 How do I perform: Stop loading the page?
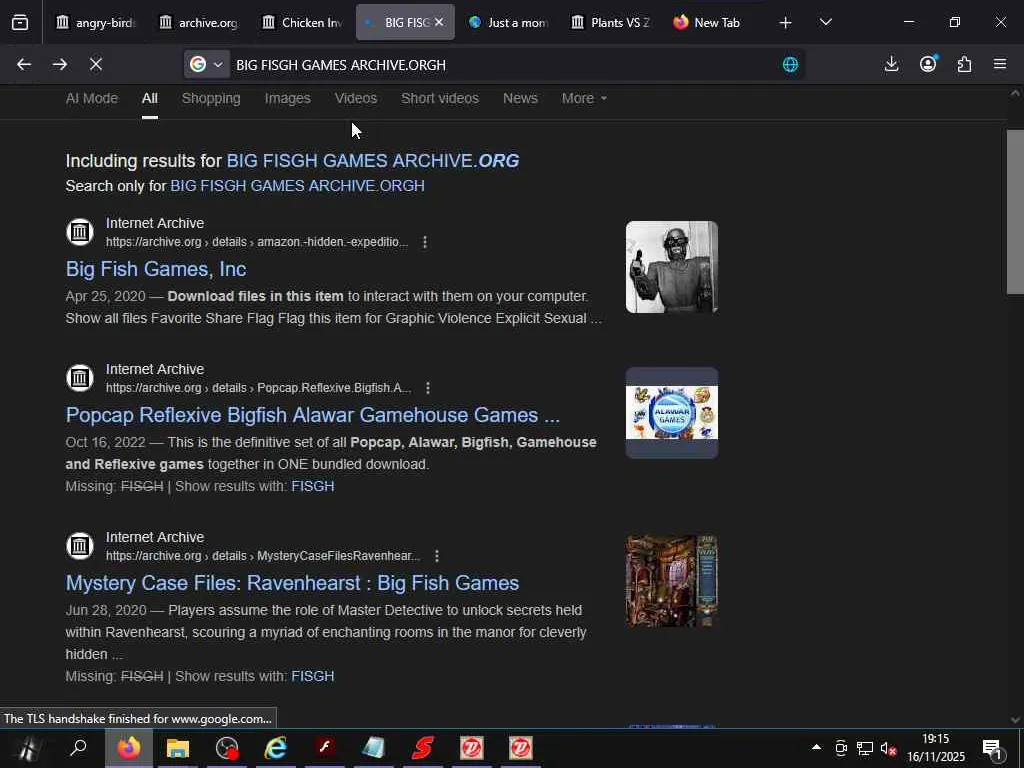(95, 64)
